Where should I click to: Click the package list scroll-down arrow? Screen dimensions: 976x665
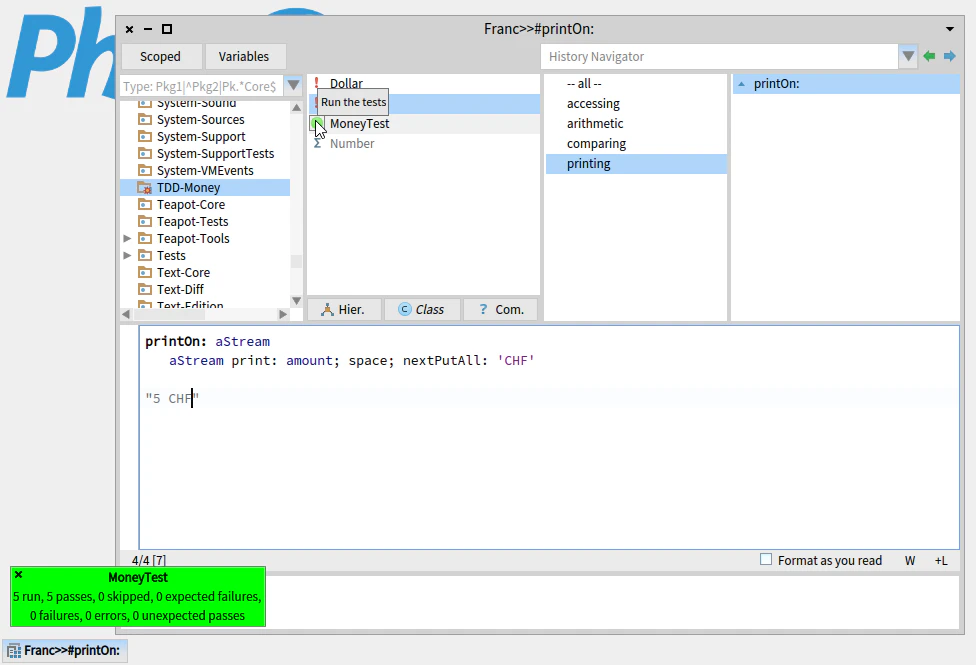[x=296, y=301]
